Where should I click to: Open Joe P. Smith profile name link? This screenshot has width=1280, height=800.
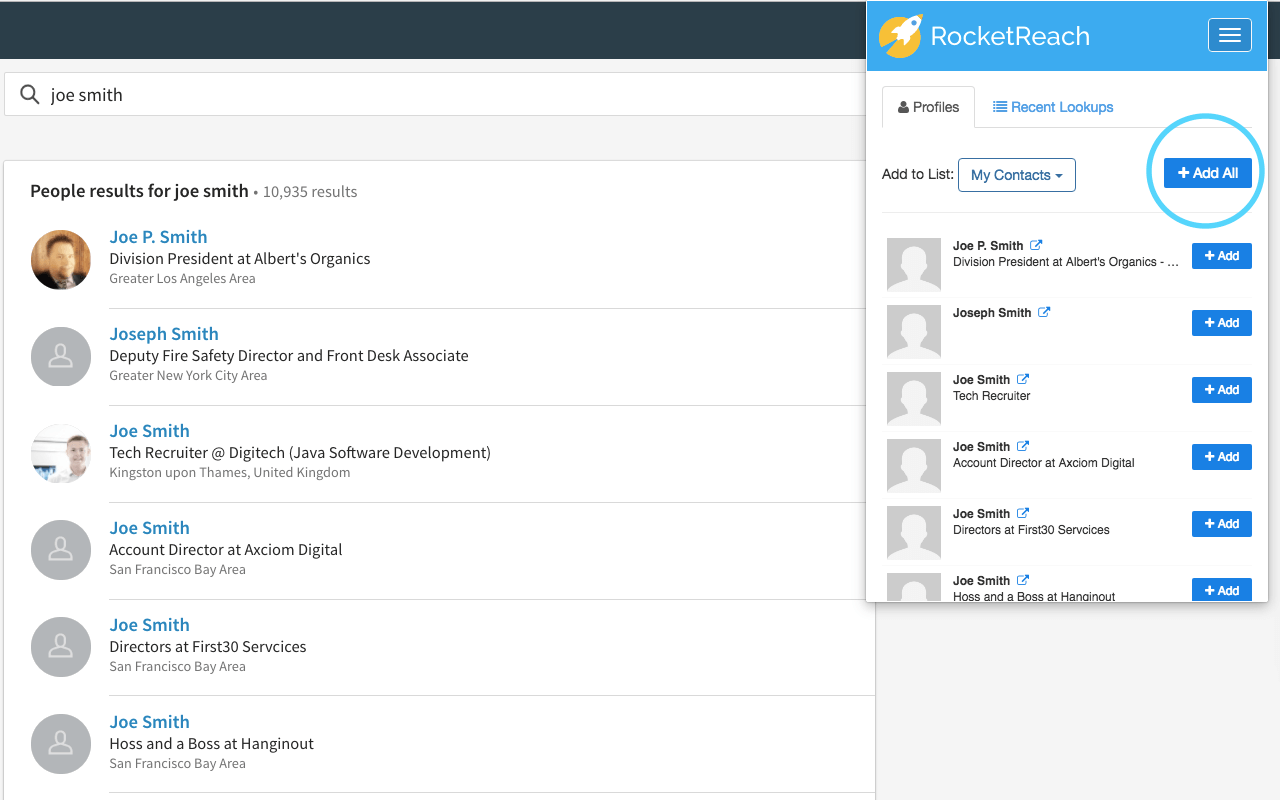pyautogui.click(x=158, y=237)
